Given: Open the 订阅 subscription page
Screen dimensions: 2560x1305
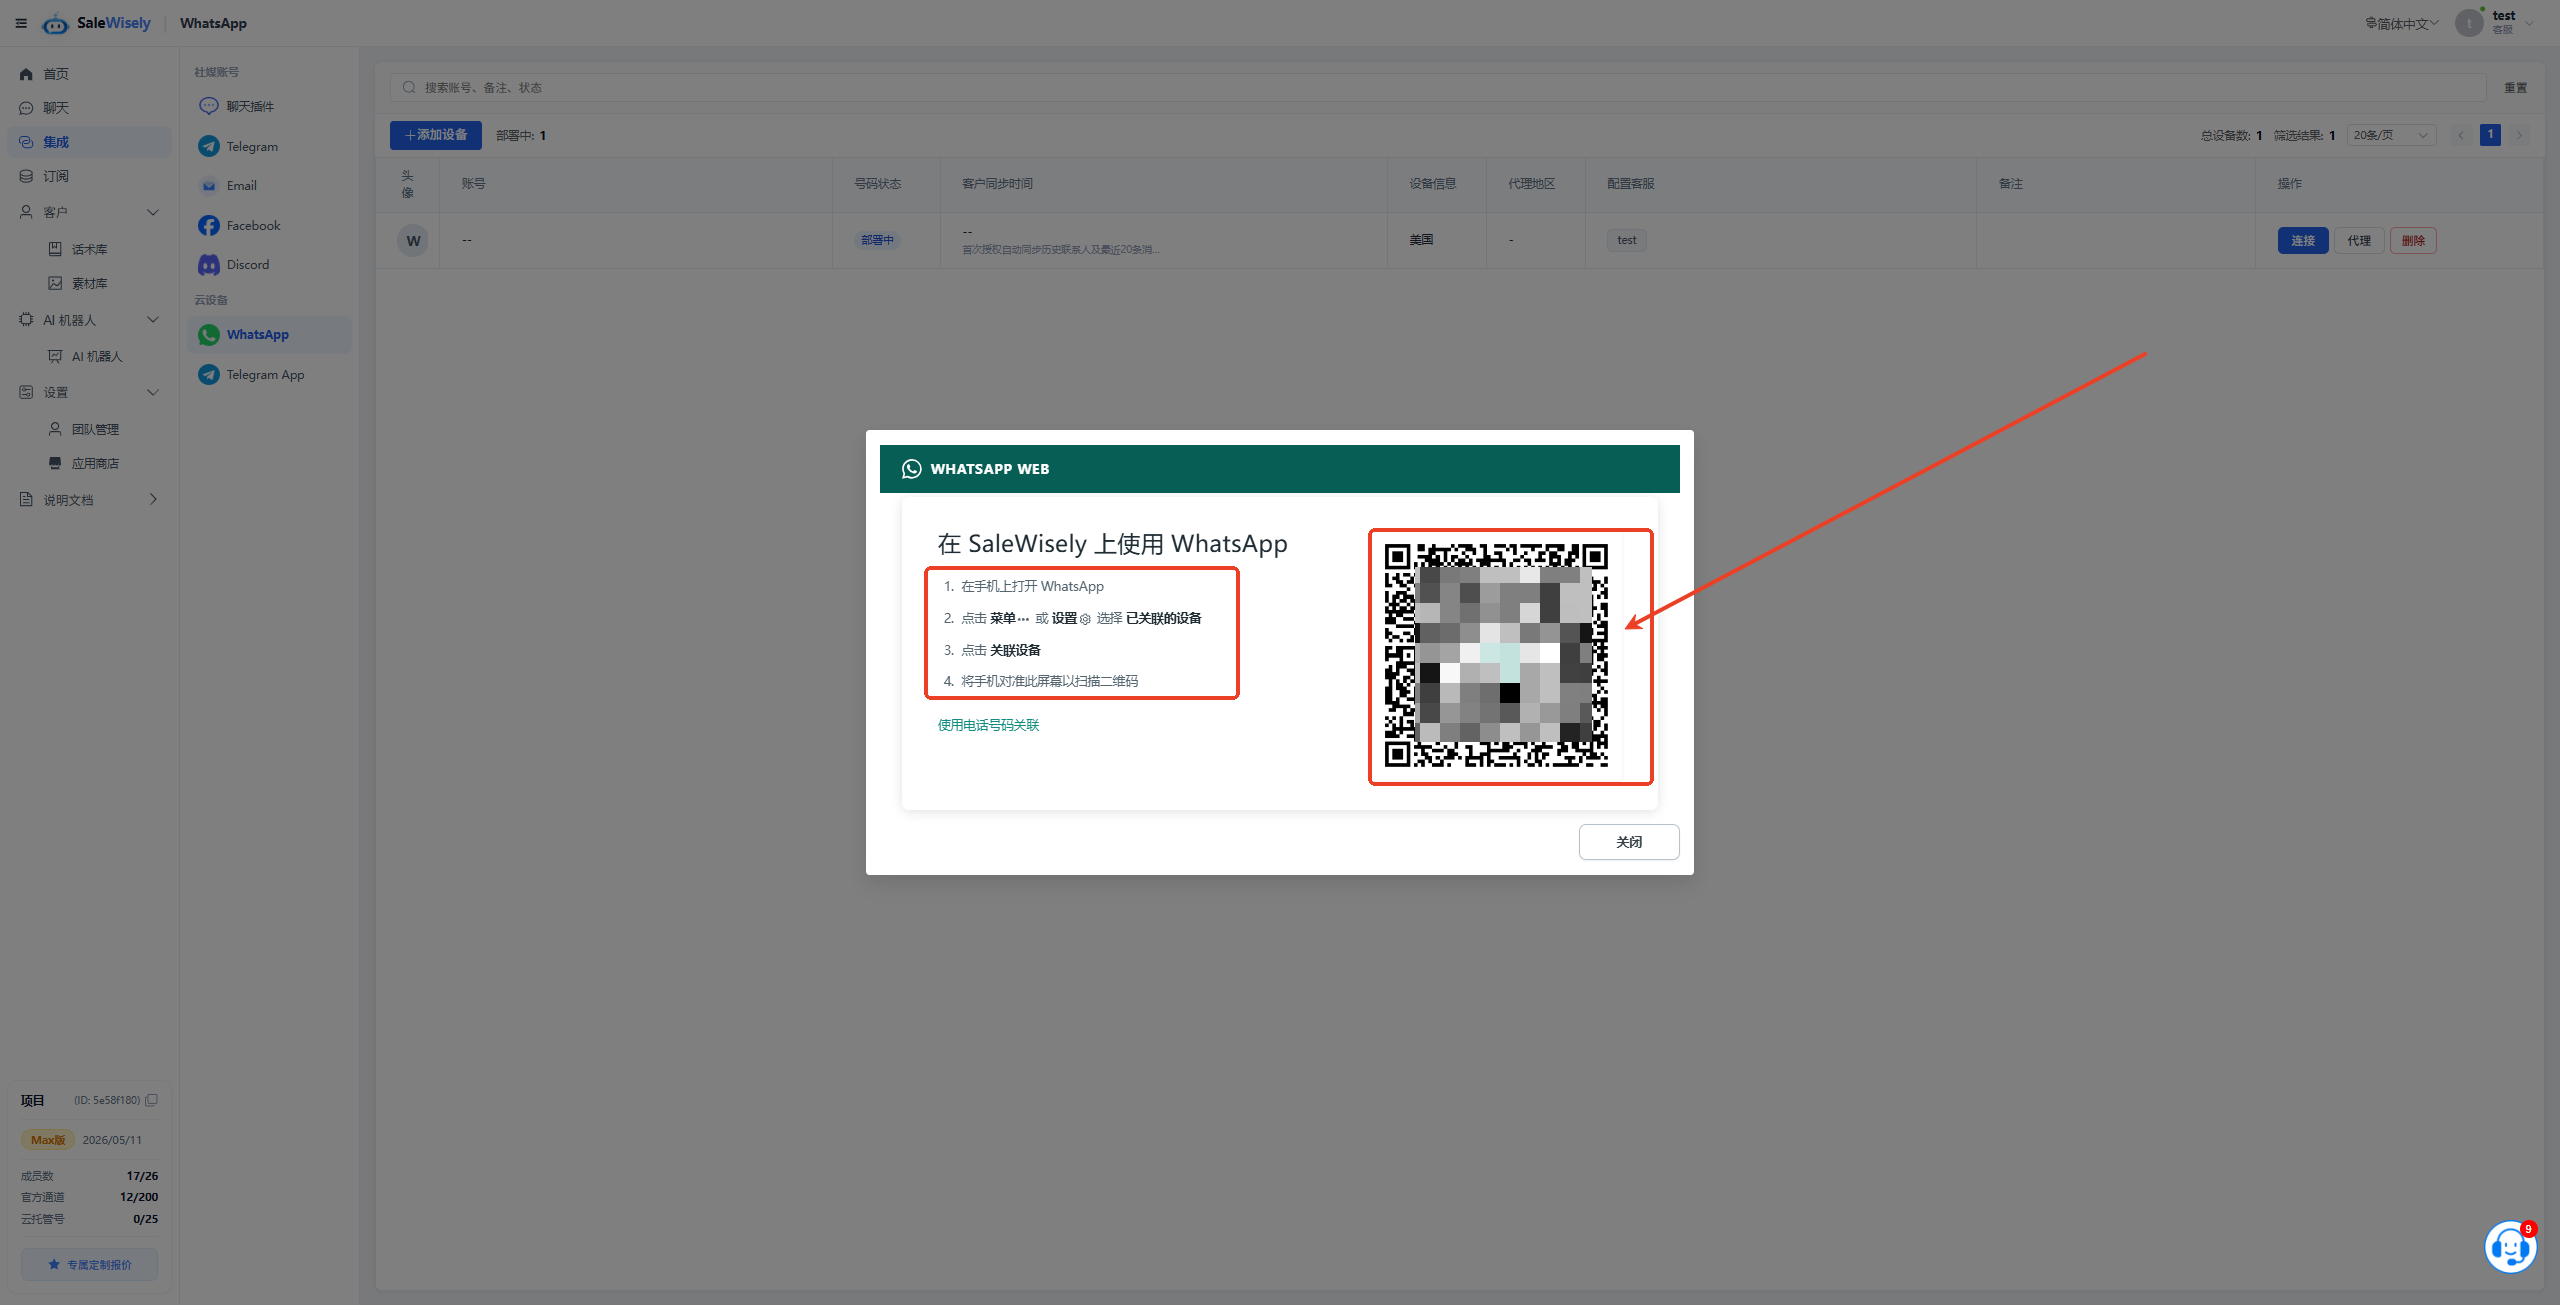Looking at the screenshot, I should point(56,176).
